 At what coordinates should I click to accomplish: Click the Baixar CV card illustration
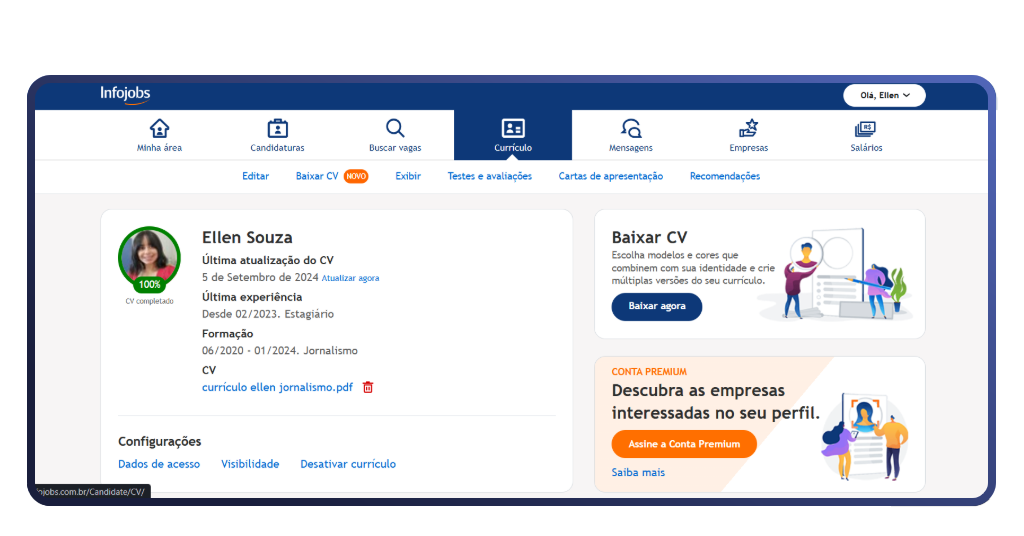(835, 274)
